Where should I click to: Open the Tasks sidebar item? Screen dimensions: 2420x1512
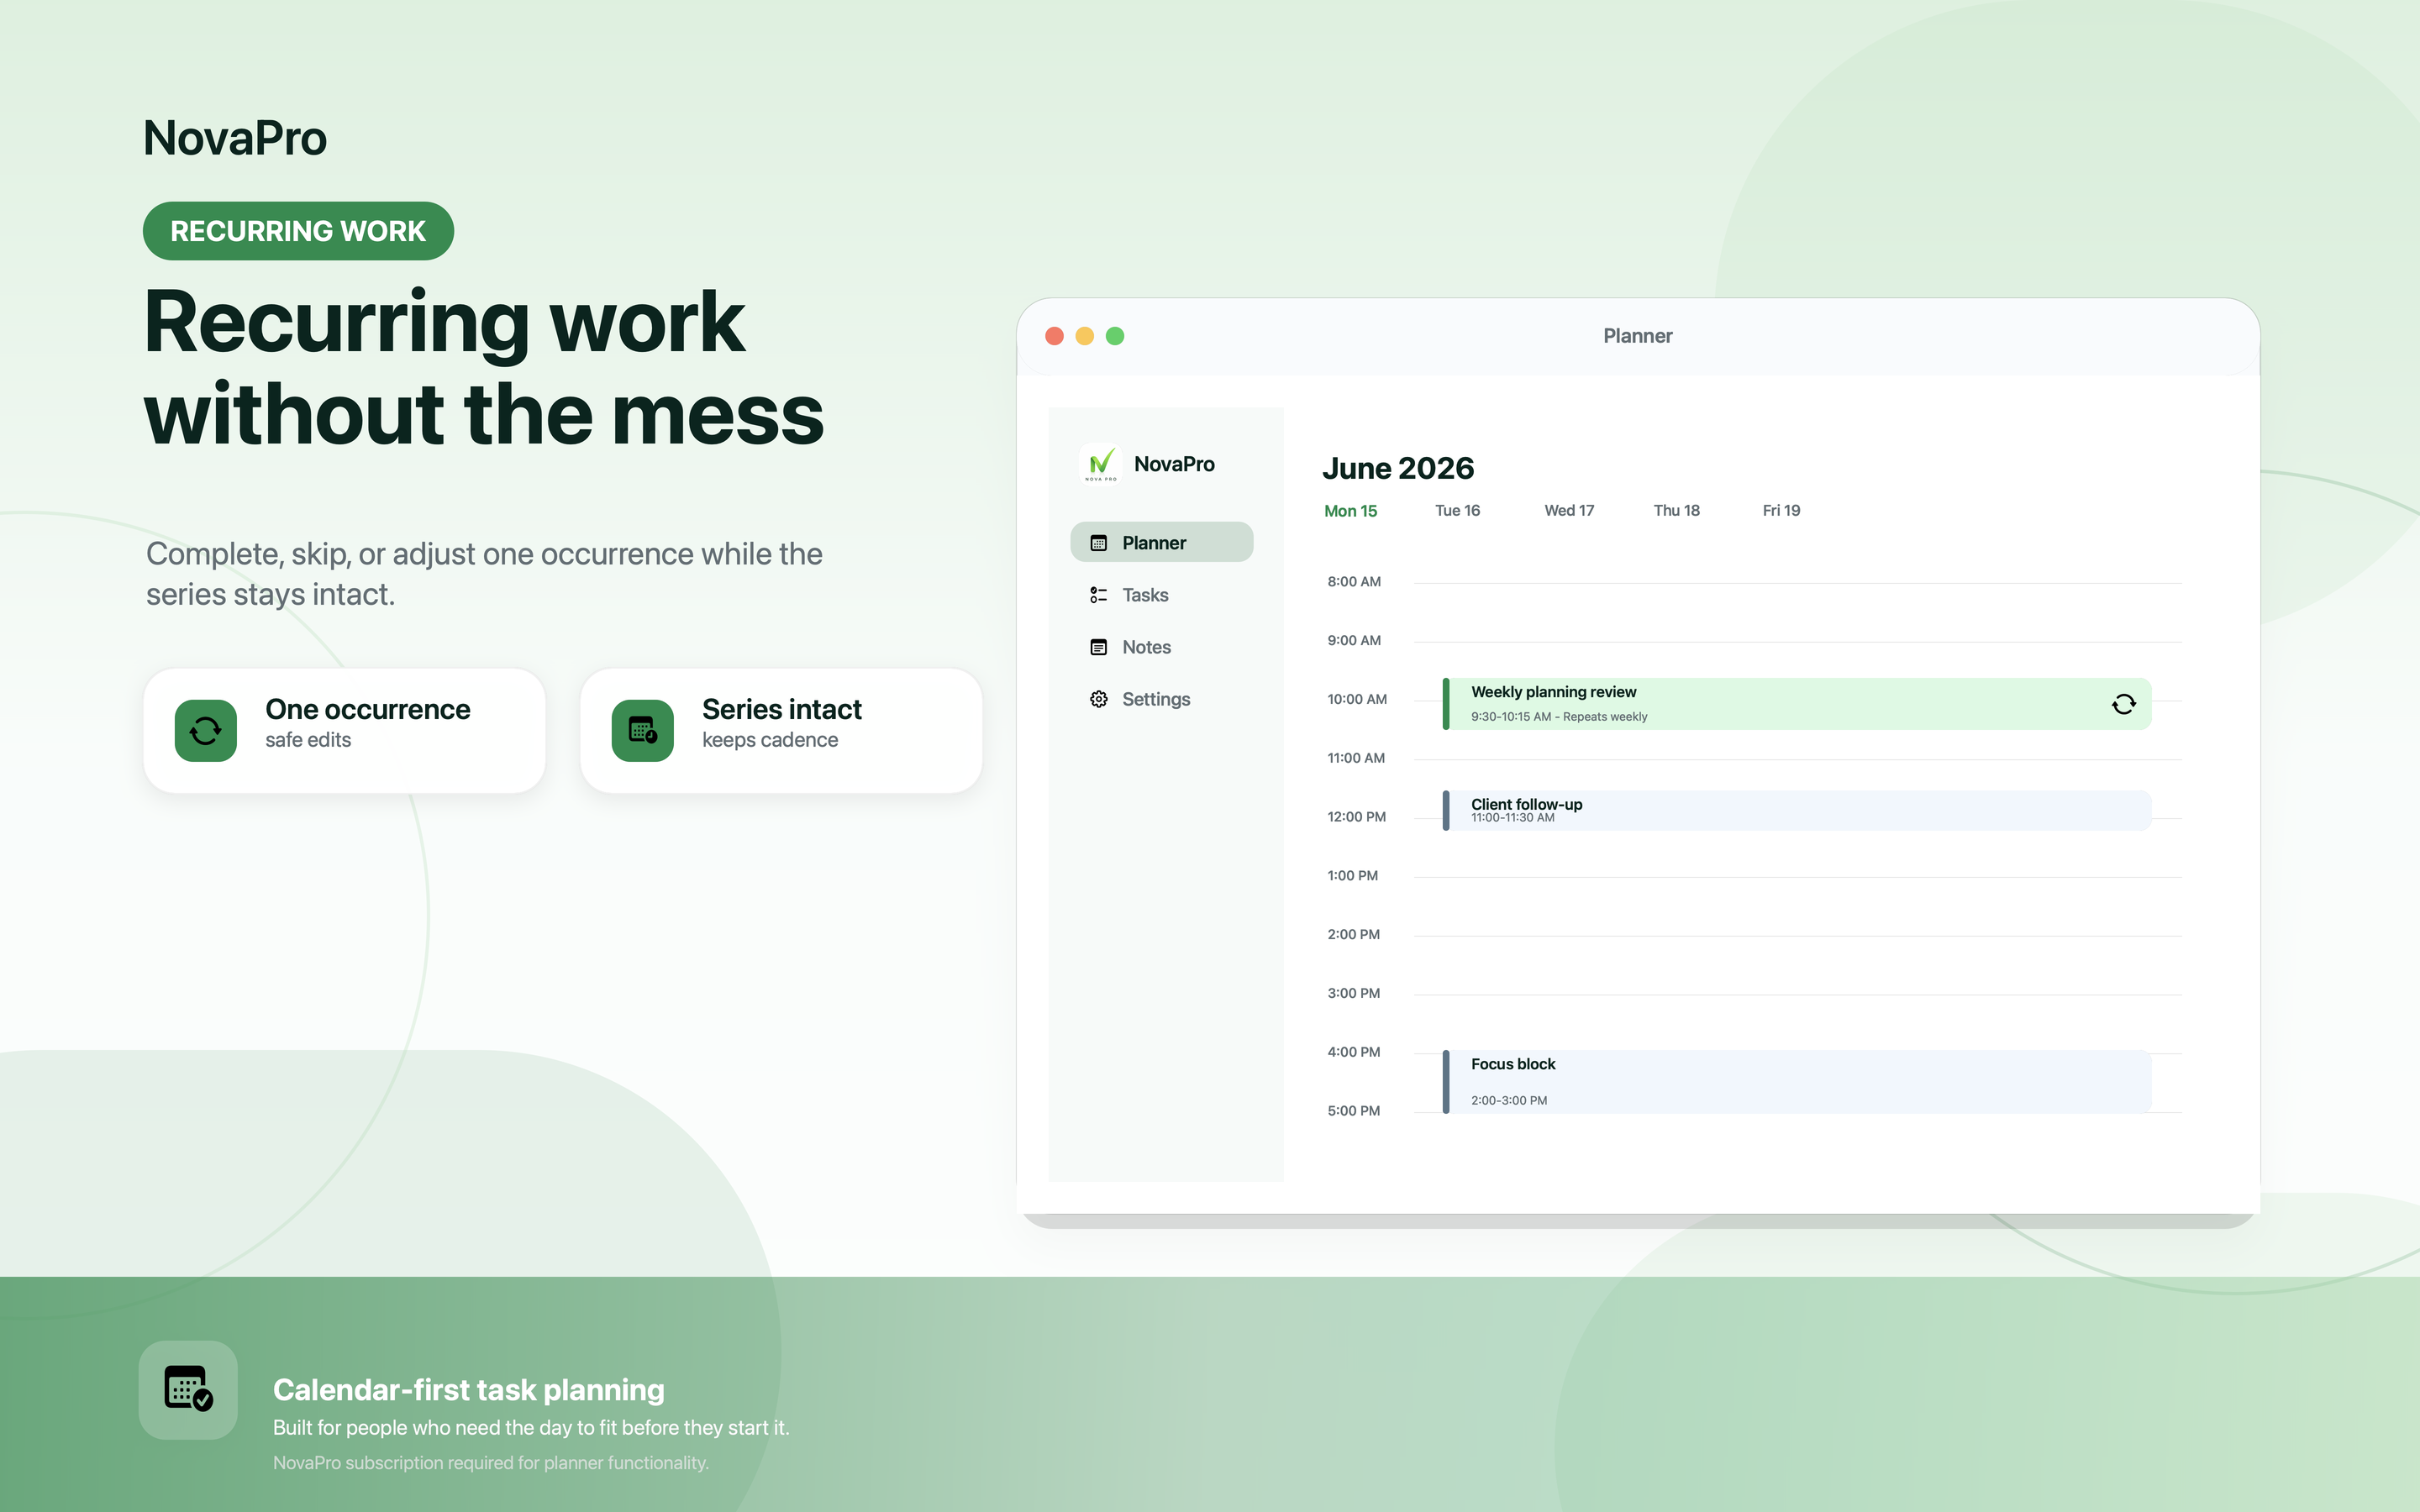pyautogui.click(x=1161, y=595)
